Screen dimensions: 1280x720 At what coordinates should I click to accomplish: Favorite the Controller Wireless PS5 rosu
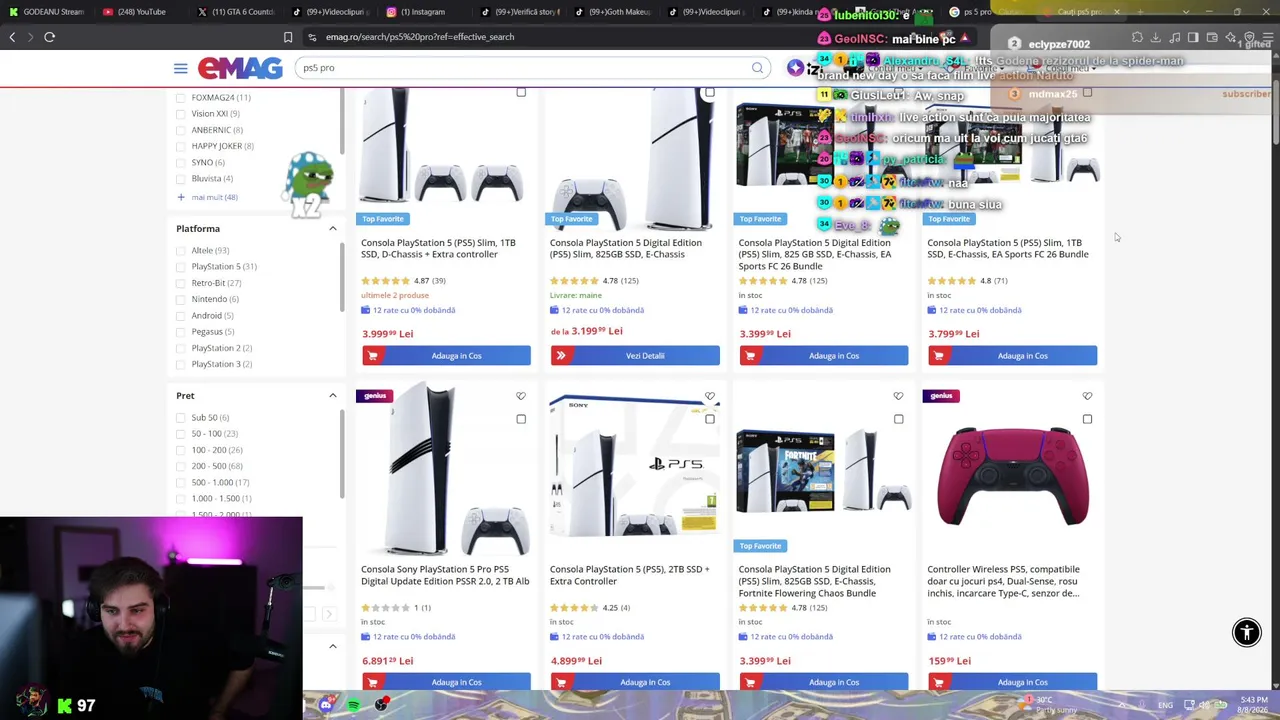click(x=1087, y=396)
